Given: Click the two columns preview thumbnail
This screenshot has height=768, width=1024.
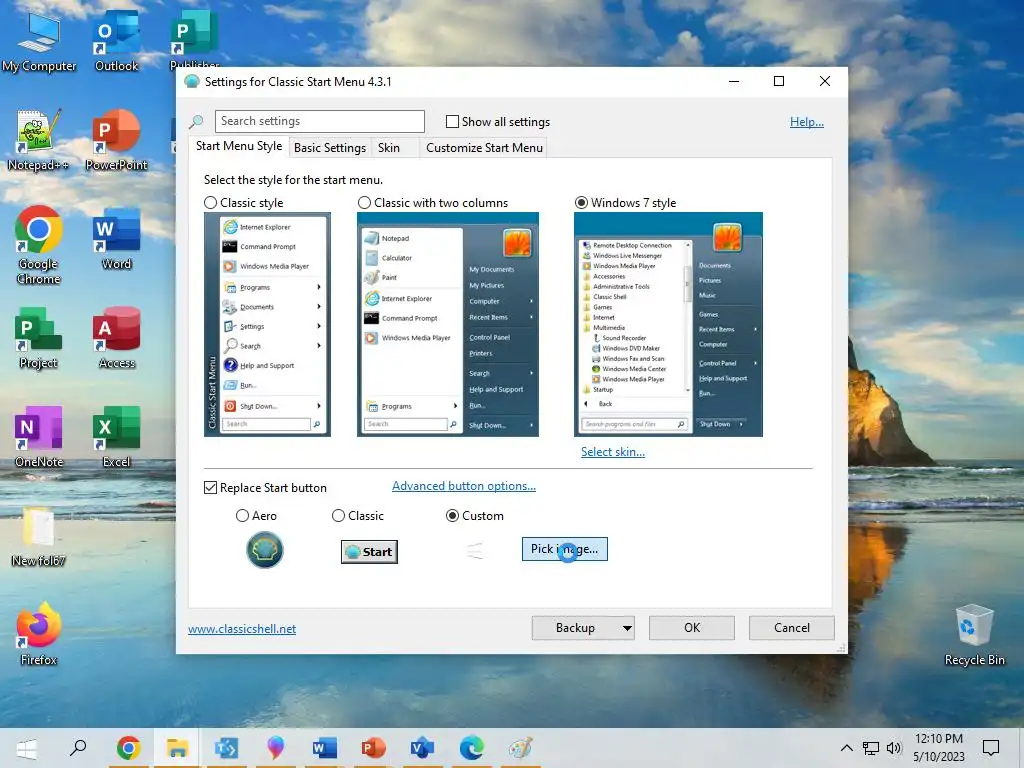Looking at the screenshot, I should point(447,325).
